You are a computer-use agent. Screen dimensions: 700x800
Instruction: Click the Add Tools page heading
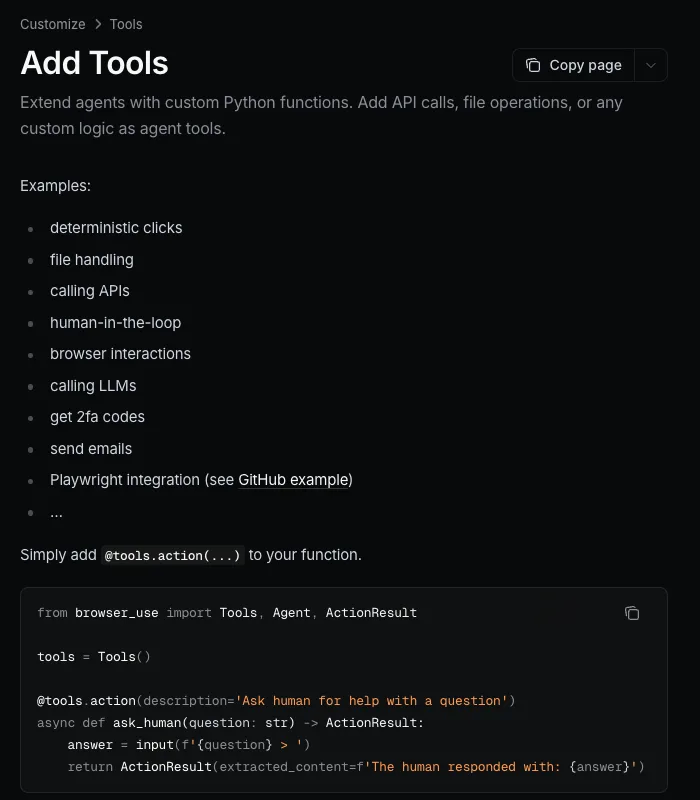(x=94, y=63)
